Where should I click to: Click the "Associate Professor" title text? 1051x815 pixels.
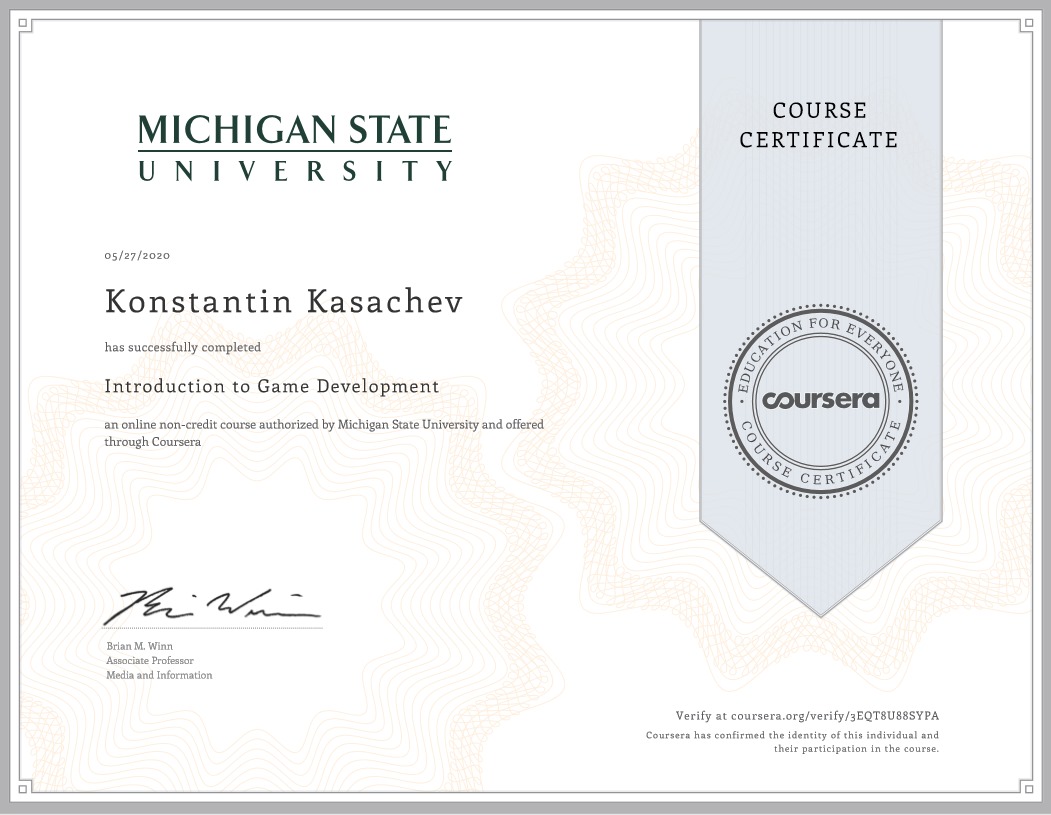[x=150, y=661]
